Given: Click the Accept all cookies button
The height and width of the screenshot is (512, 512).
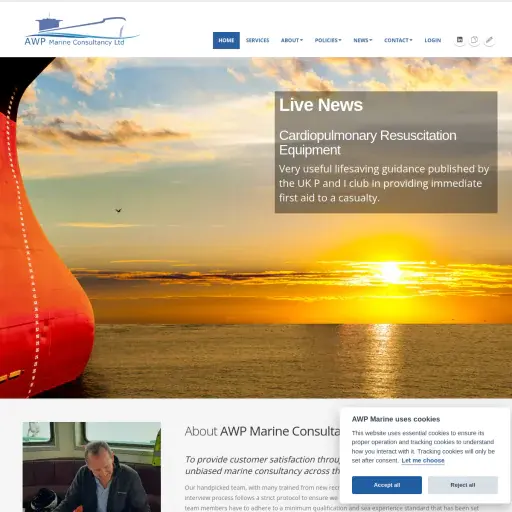Looking at the screenshot, I should tap(387, 485).
